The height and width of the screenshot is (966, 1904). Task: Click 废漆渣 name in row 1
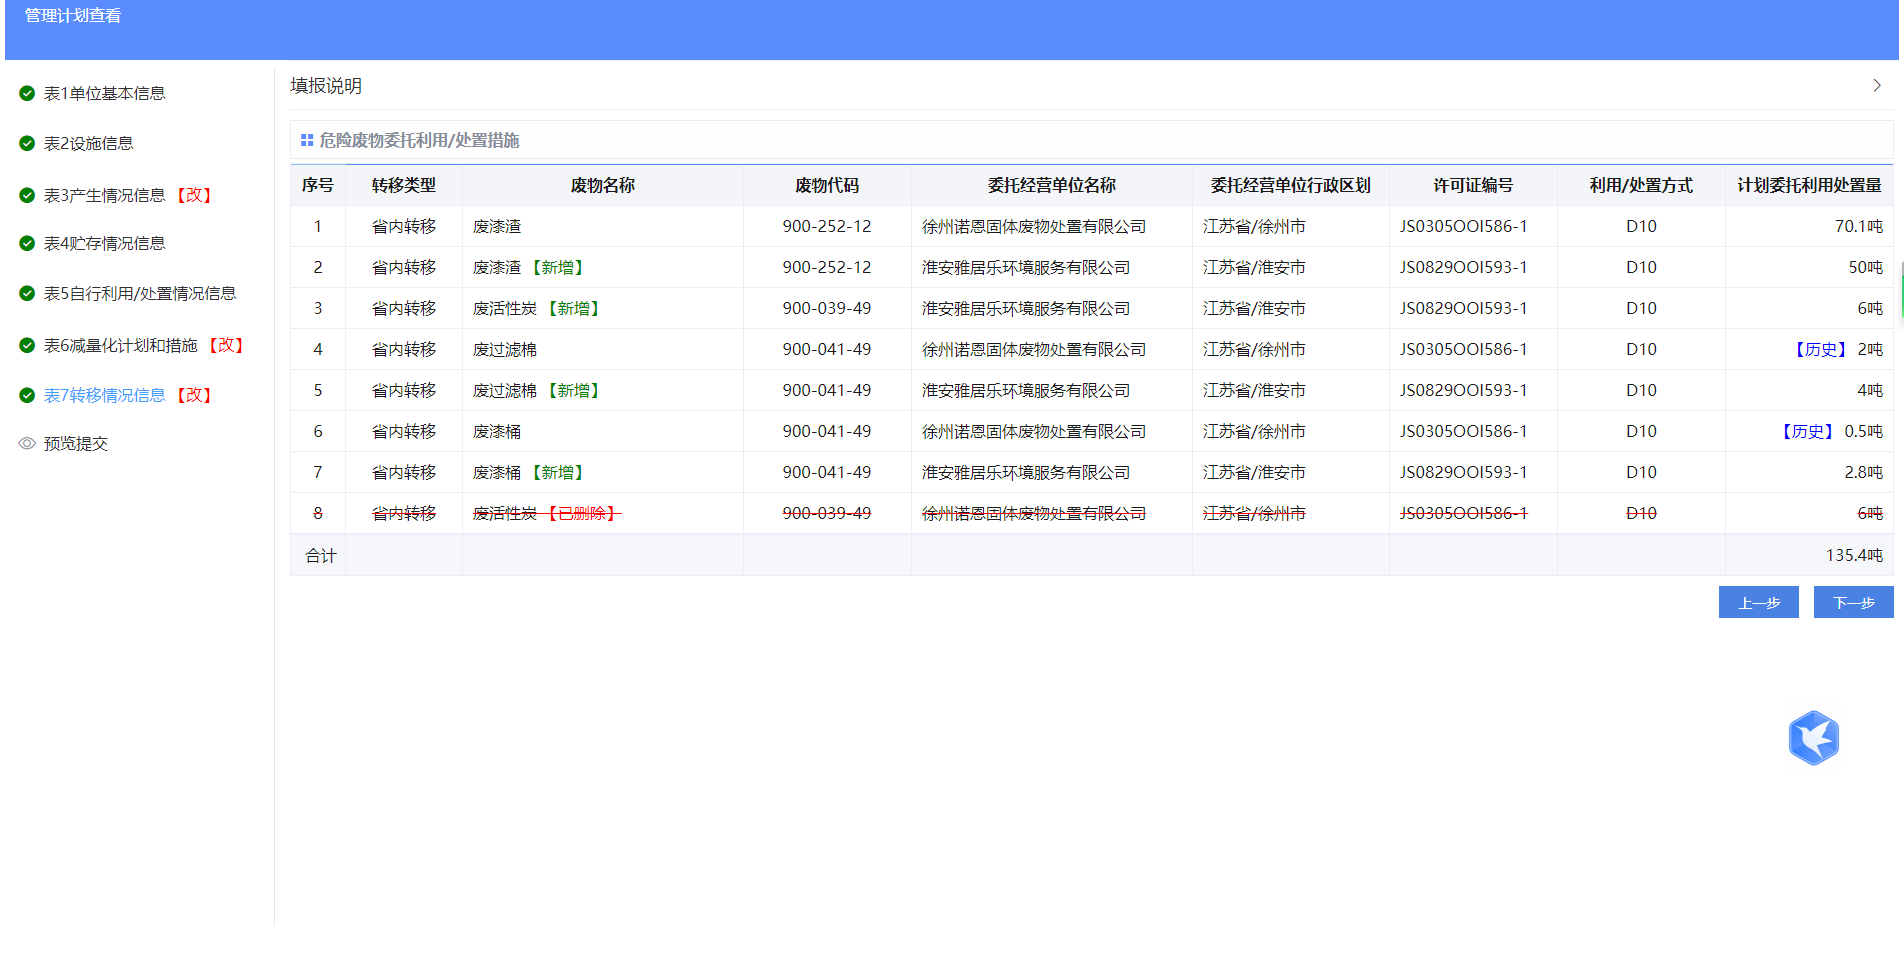click(497, 226)
